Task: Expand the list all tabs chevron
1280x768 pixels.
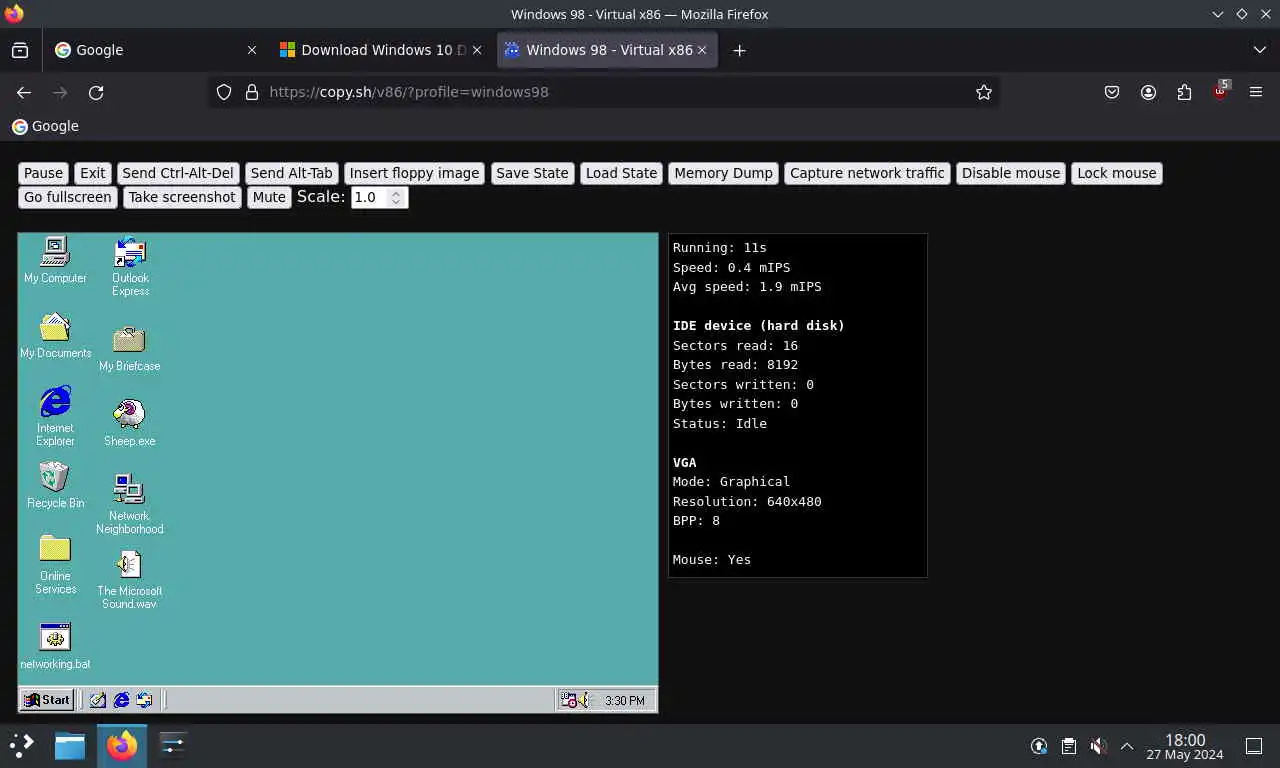Action: 1259,50
